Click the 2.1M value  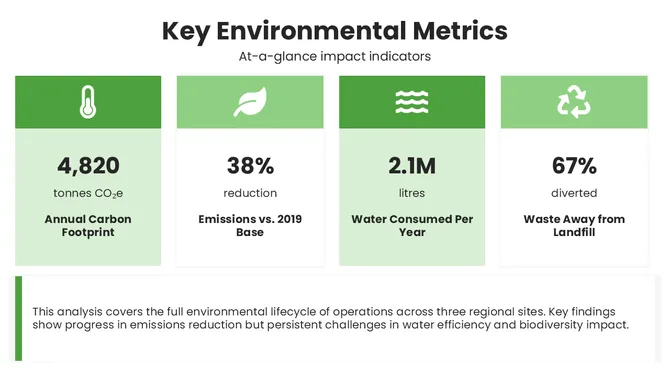point(412,166)
